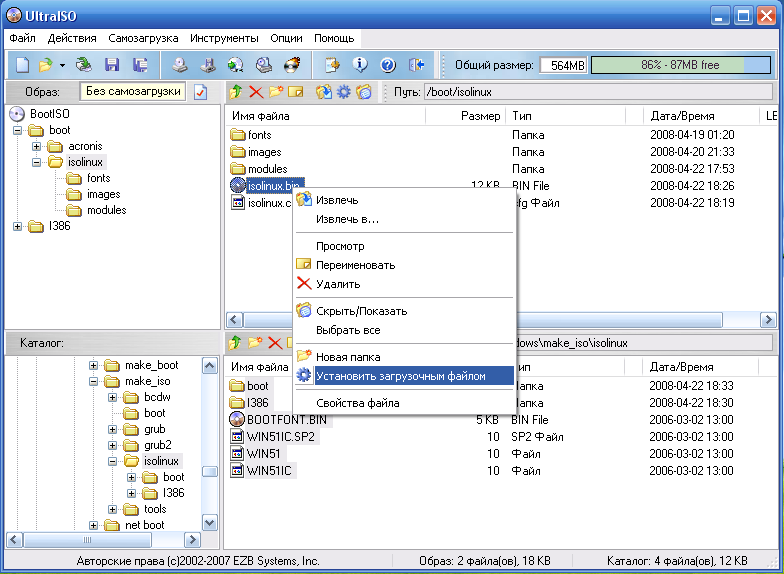Click the Info toolbar icon
Viewport: 784px width, 574px height.
coord(360,65)
